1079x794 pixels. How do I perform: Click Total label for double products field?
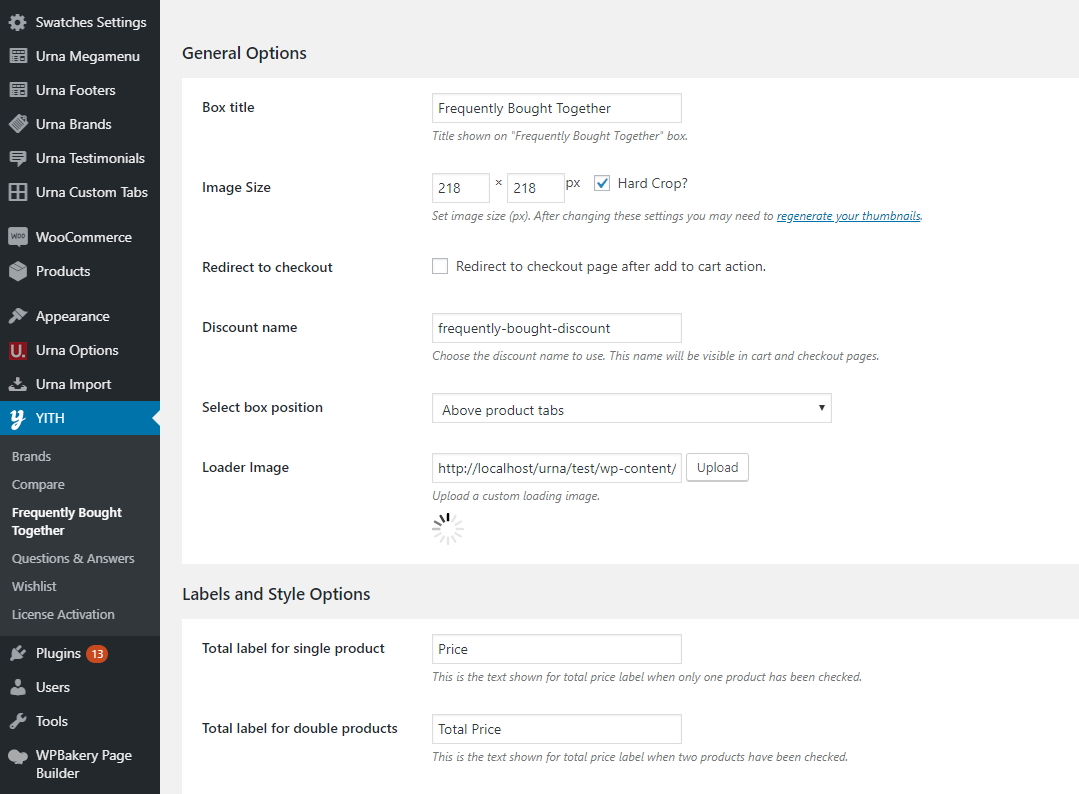tap(557, 729)
